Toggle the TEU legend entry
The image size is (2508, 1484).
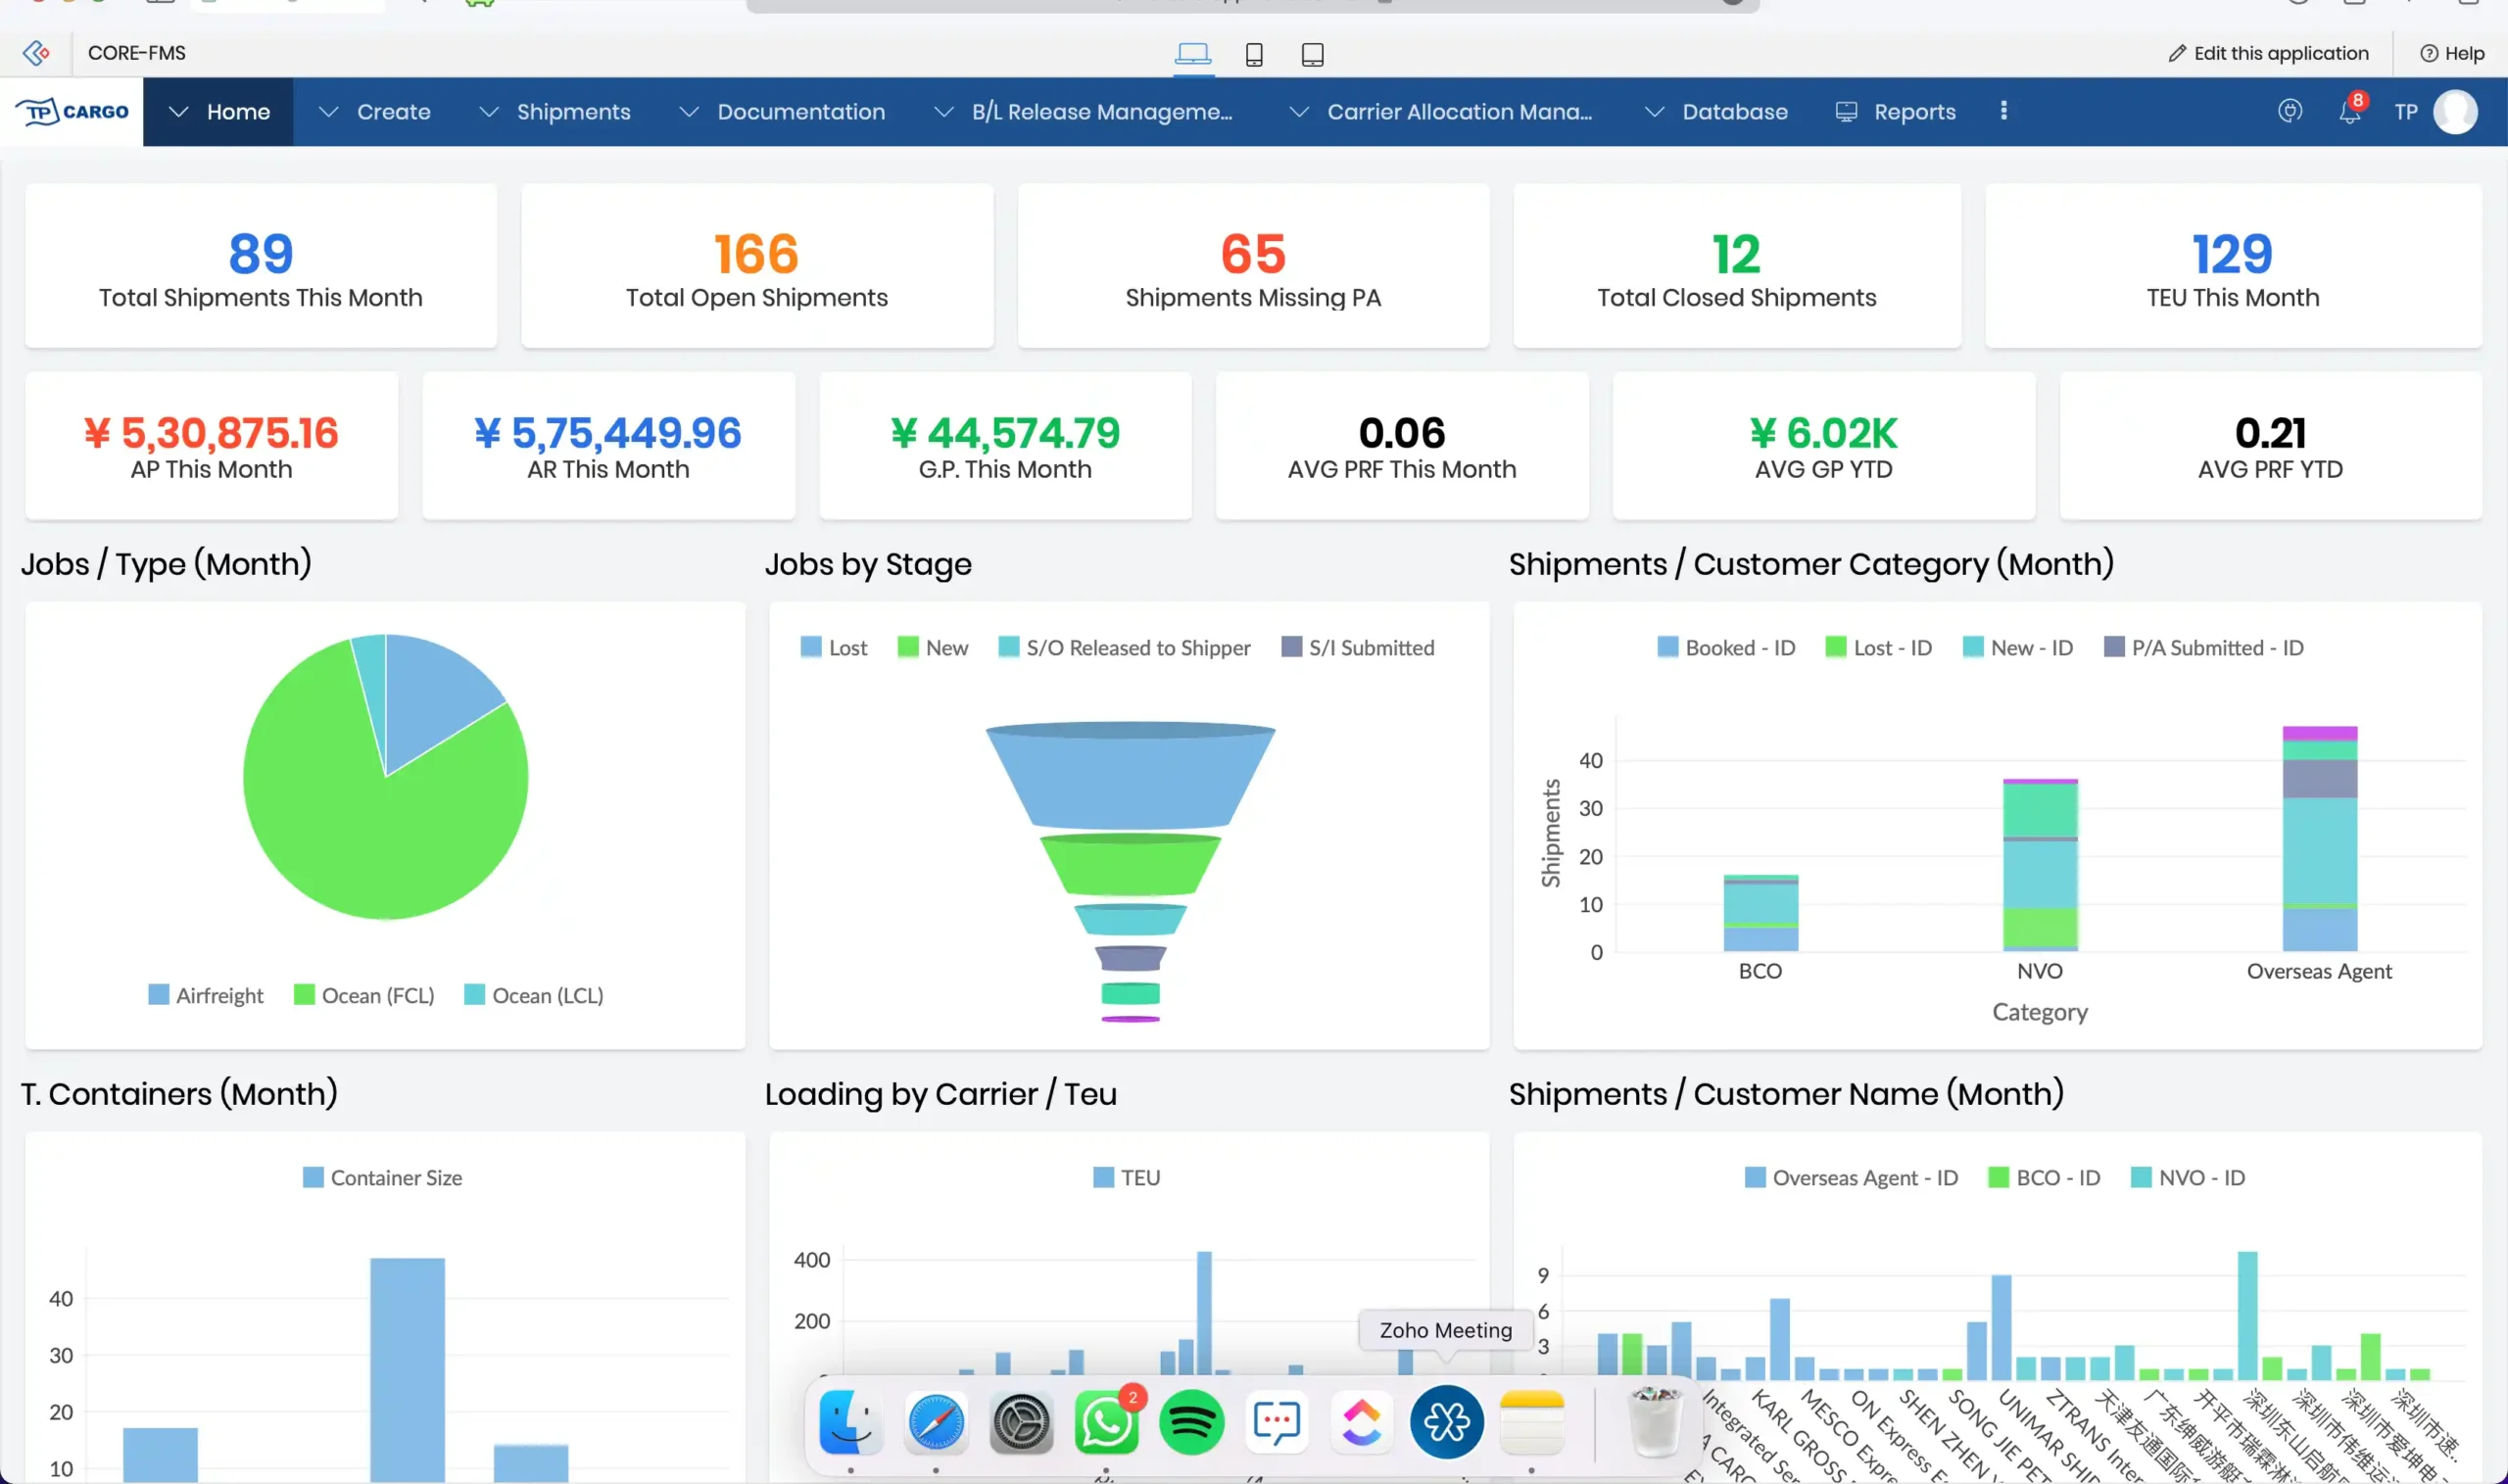[x=1127, y=1178]
